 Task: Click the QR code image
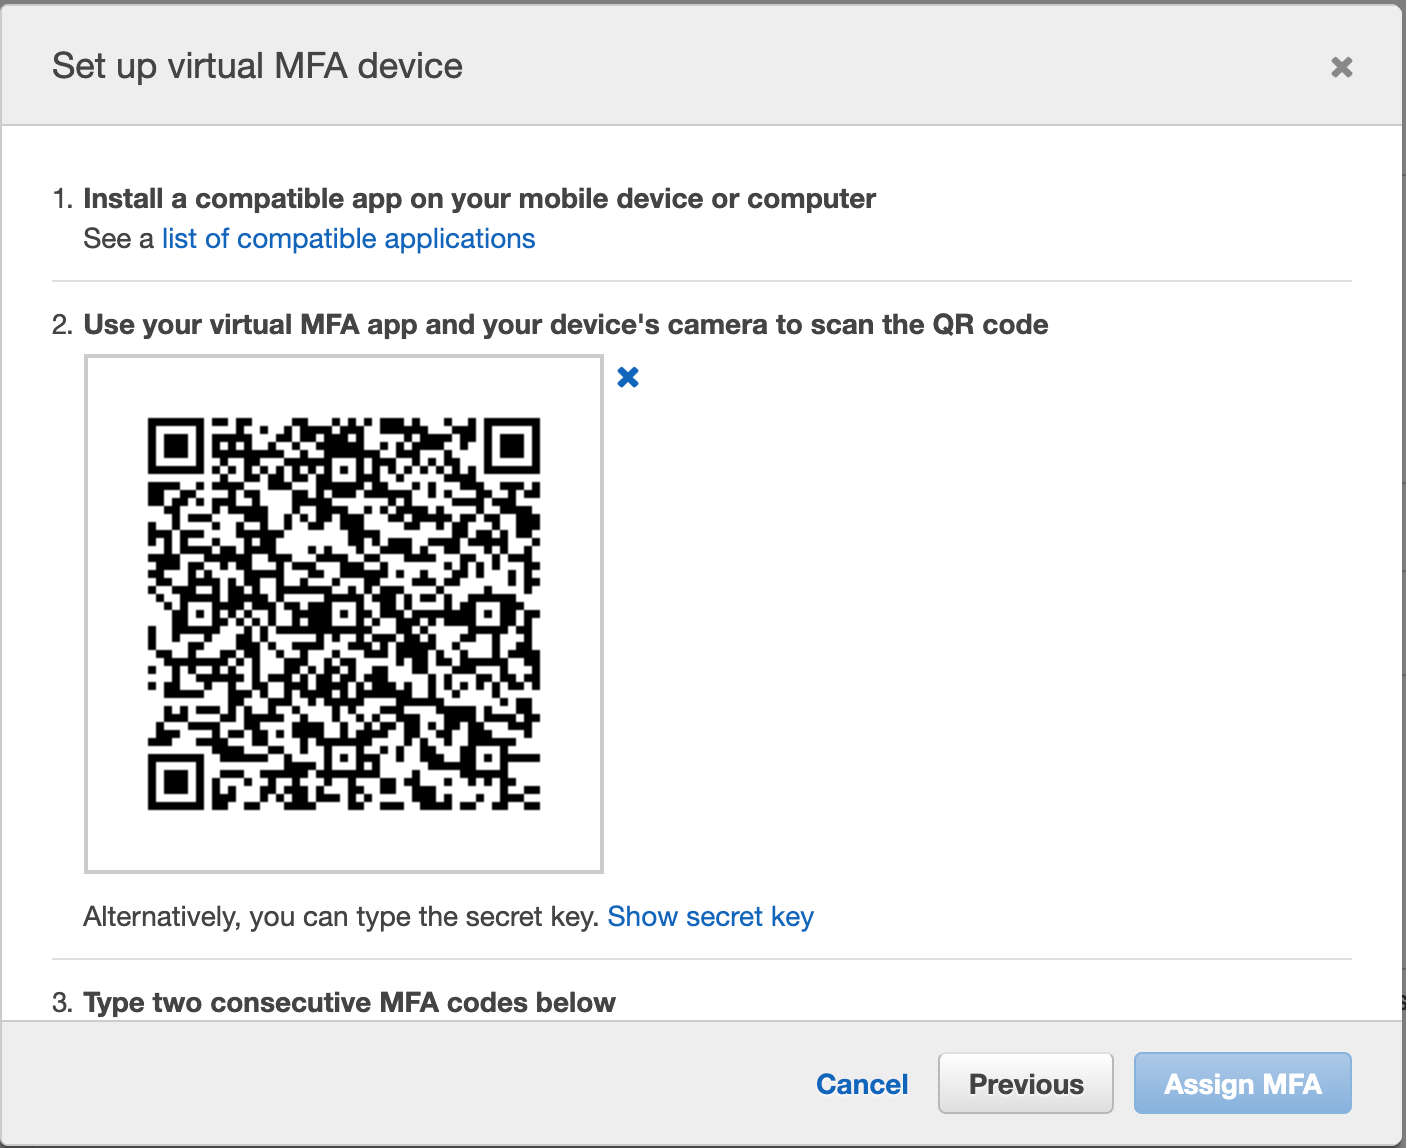pos(344,614)
